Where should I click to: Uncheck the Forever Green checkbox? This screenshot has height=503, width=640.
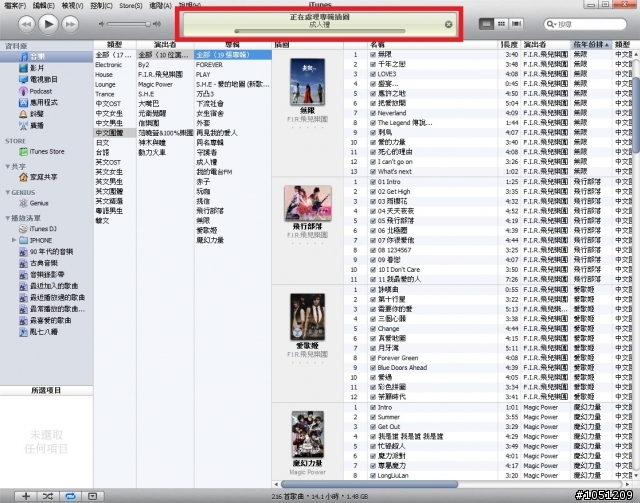click(x=373, y=358)
